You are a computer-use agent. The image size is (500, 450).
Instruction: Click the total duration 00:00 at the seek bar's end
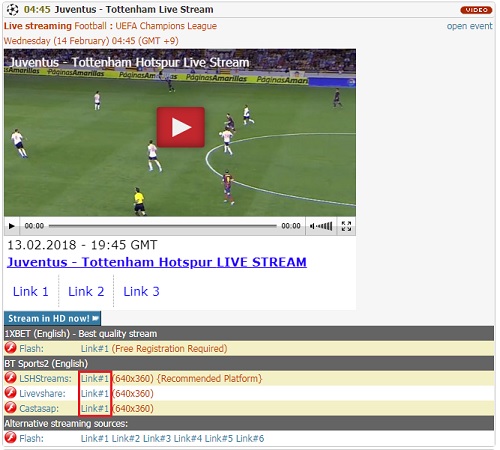point(291,226)
